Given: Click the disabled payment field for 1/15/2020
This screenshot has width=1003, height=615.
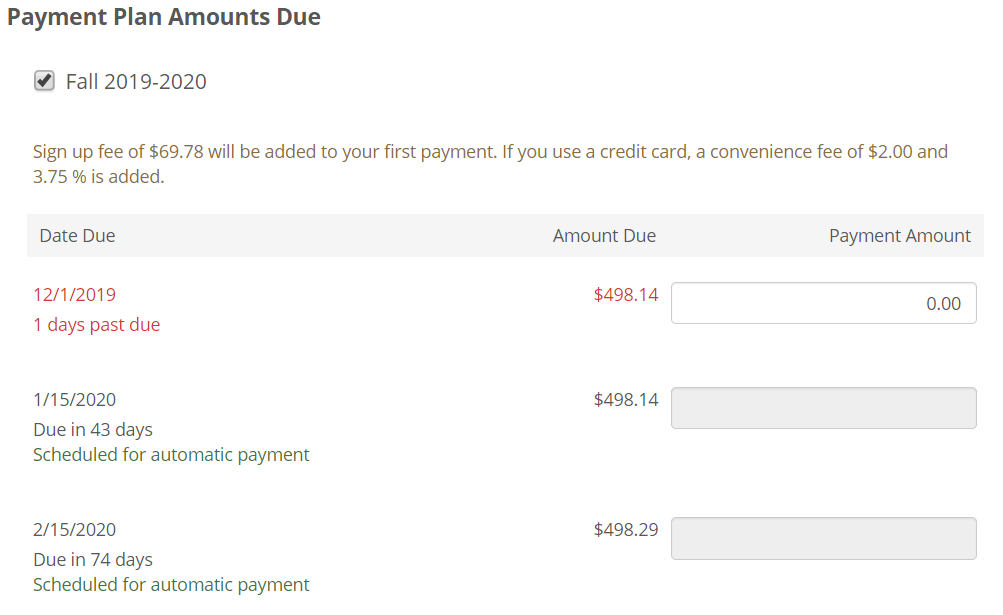Looking at the screenshot, I should pos(823,407).
